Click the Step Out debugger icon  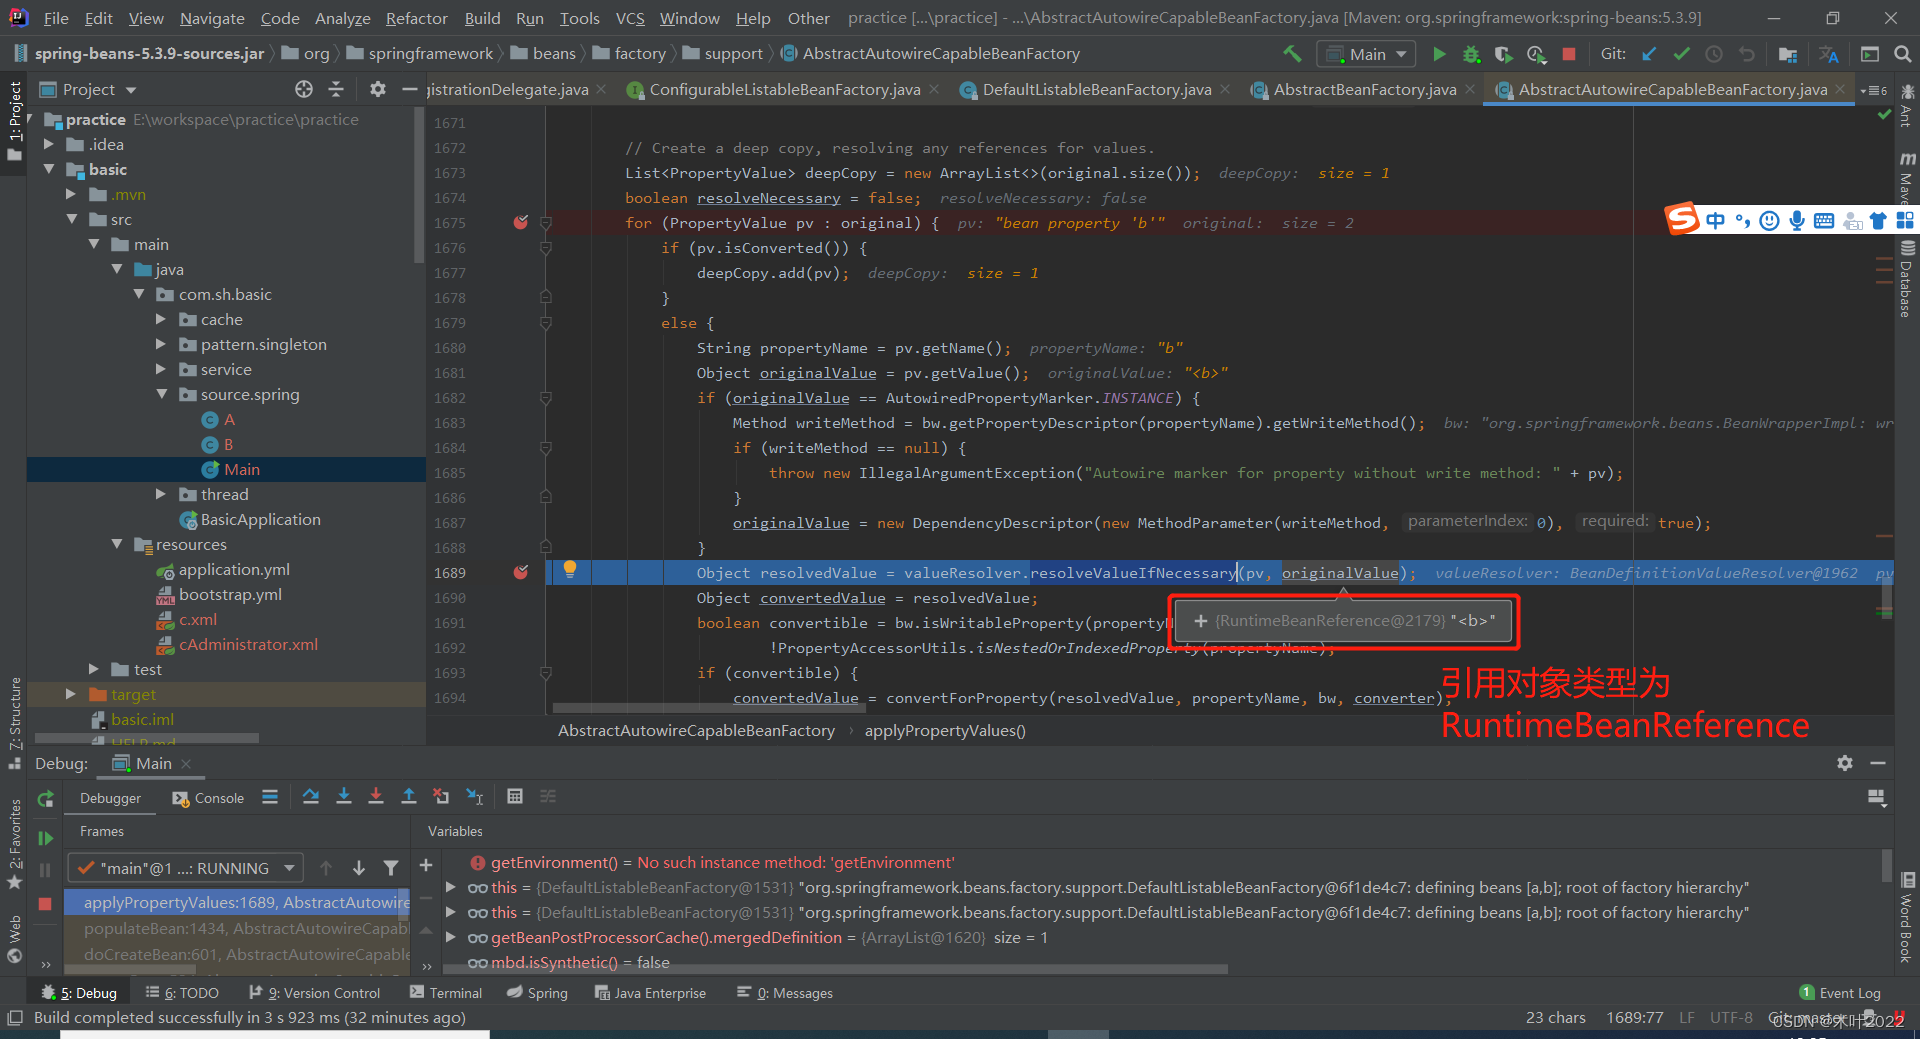[409, 797]
